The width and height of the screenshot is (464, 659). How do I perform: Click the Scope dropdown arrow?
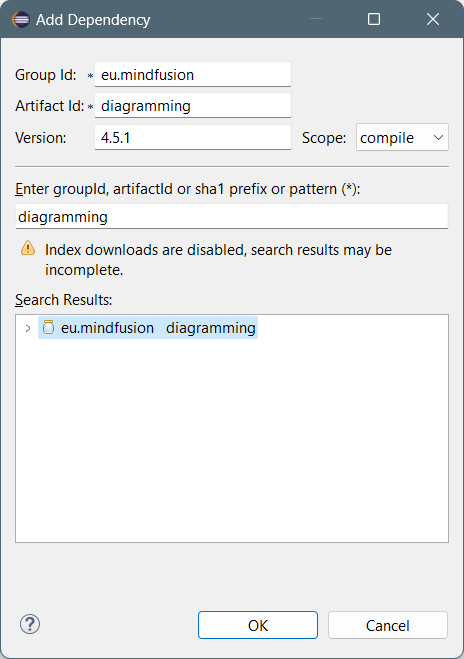[x=438, y=137]
